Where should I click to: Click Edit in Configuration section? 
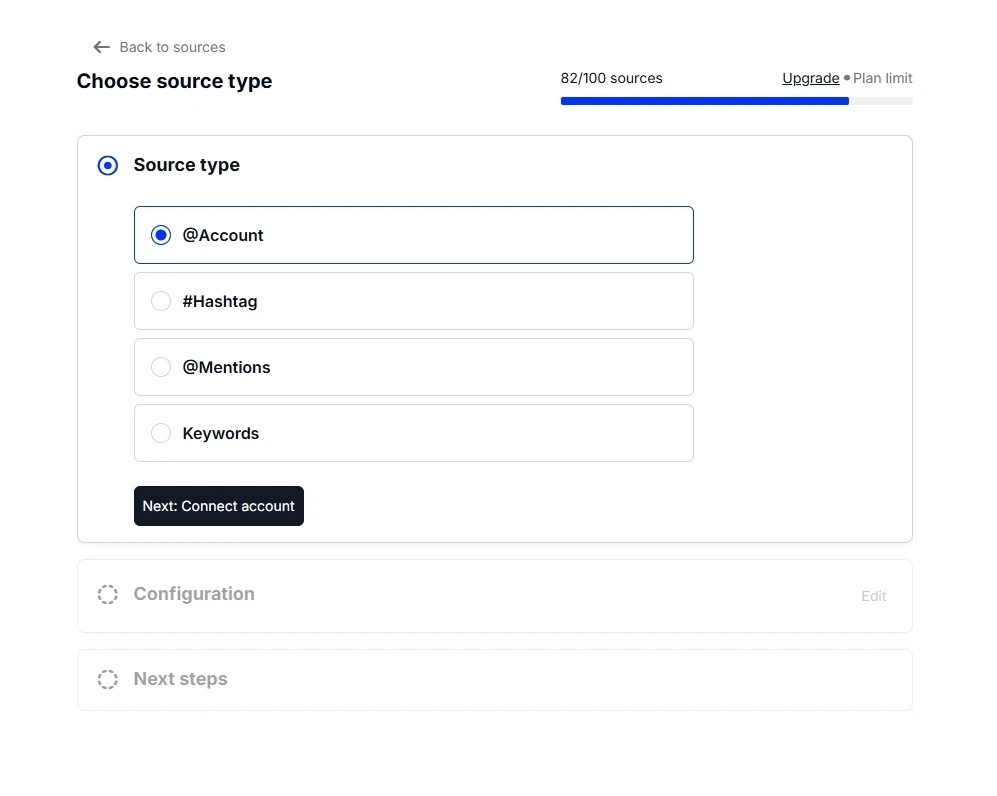(x=874, y=596)
